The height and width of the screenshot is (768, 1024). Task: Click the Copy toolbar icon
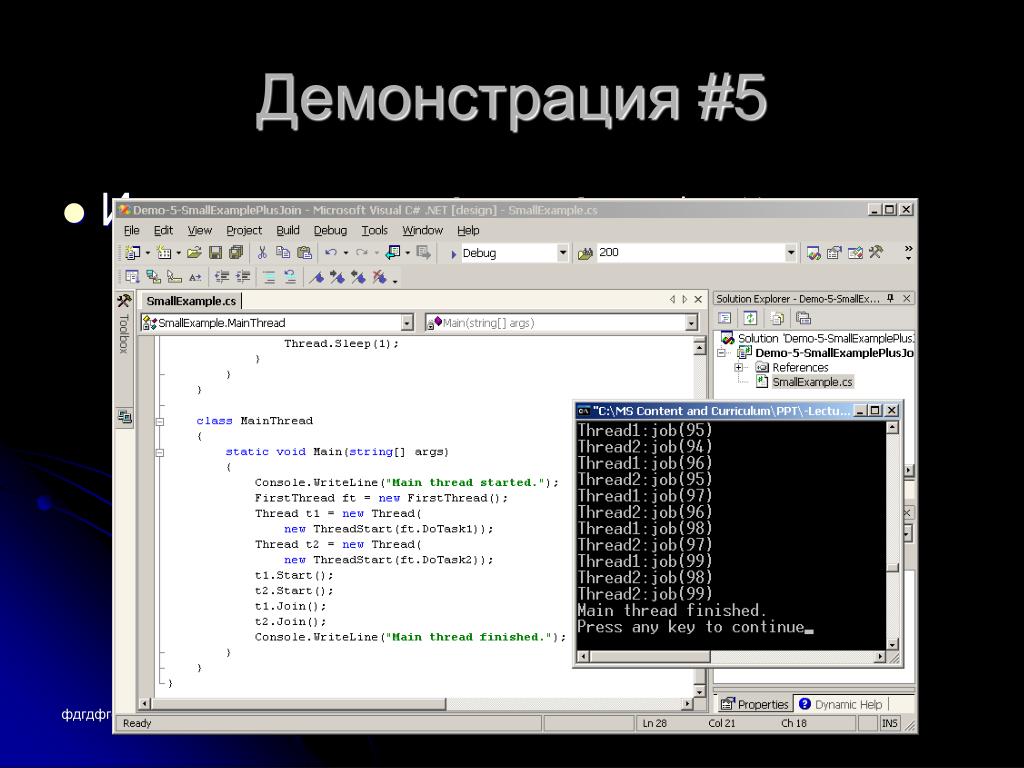point(283,253)
